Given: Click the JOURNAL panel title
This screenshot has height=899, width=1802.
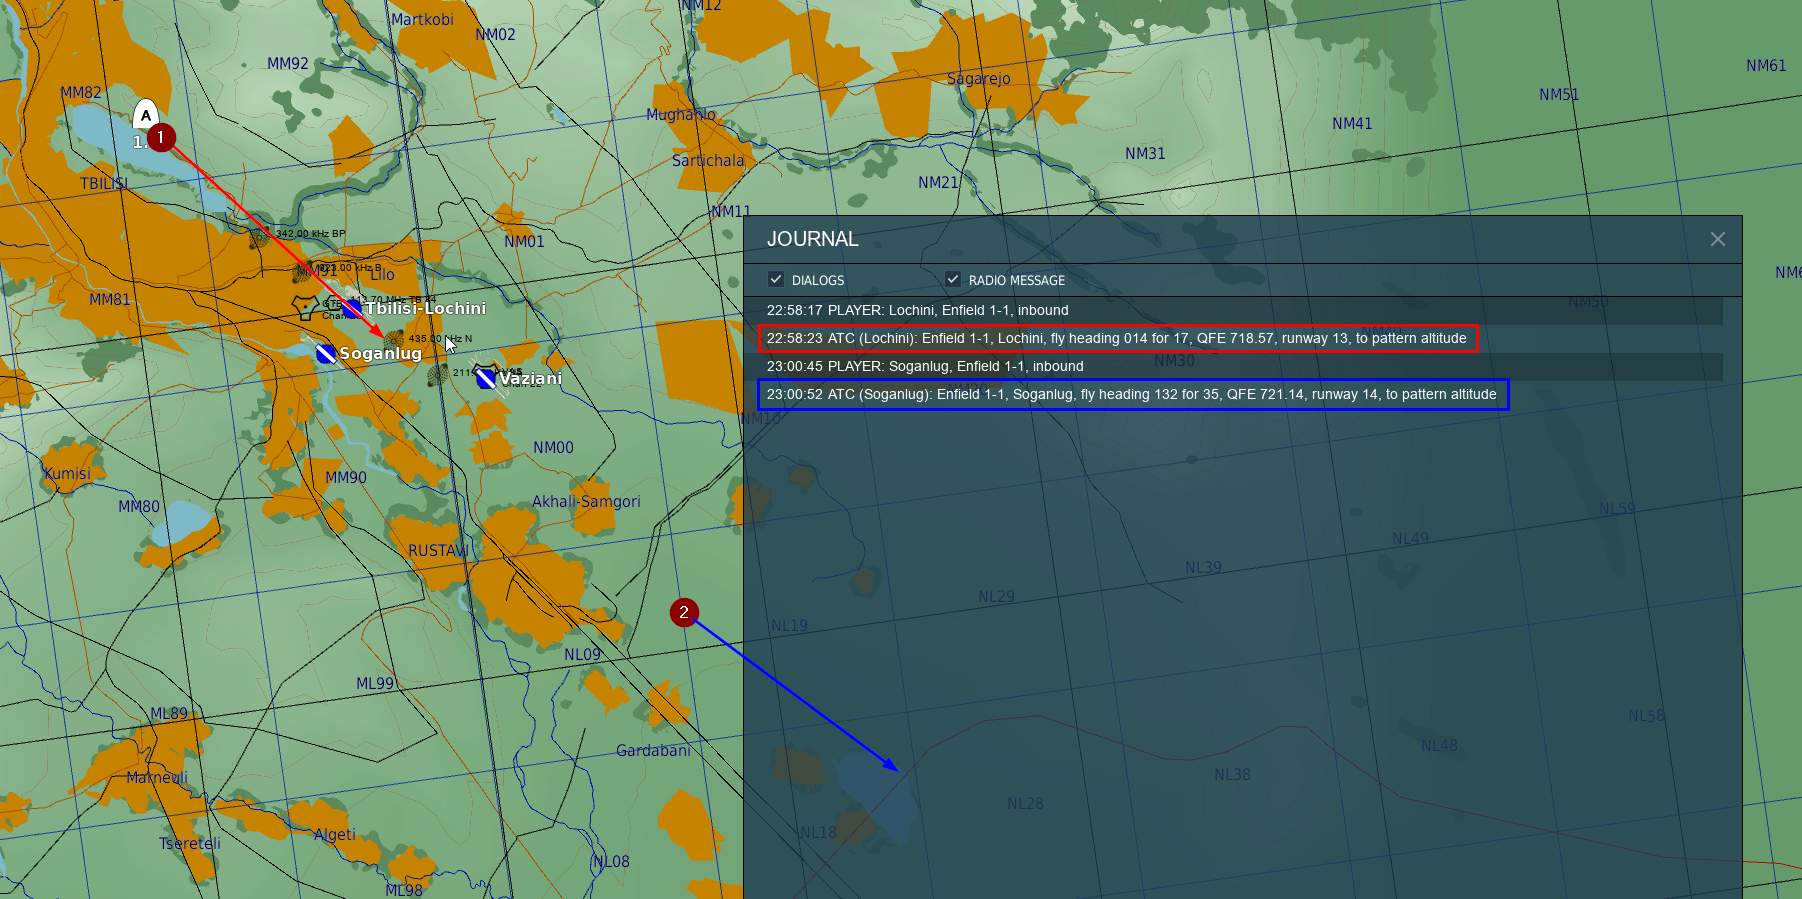Looking at the screenshot, I should [812, 239].
